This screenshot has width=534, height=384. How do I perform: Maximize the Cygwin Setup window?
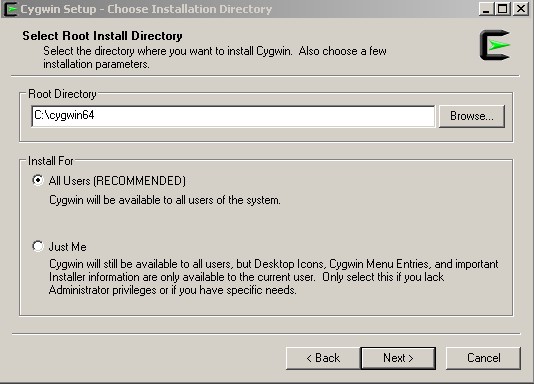[502, 9]
